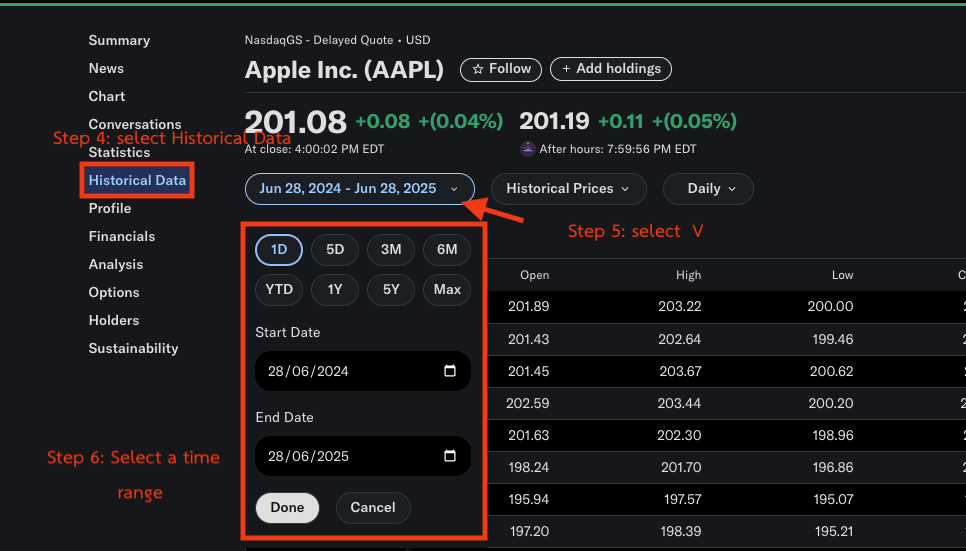Select the 1D range preset

pos(279,249)
